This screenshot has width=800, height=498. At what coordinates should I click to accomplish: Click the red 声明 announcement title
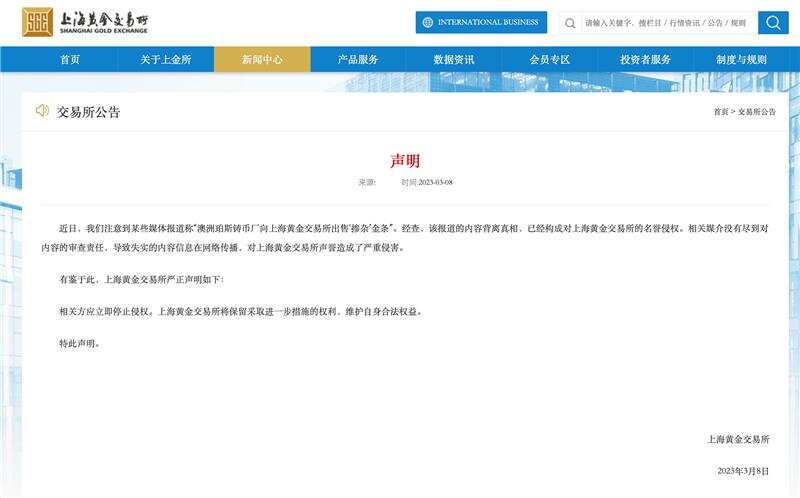coord(405,161)
